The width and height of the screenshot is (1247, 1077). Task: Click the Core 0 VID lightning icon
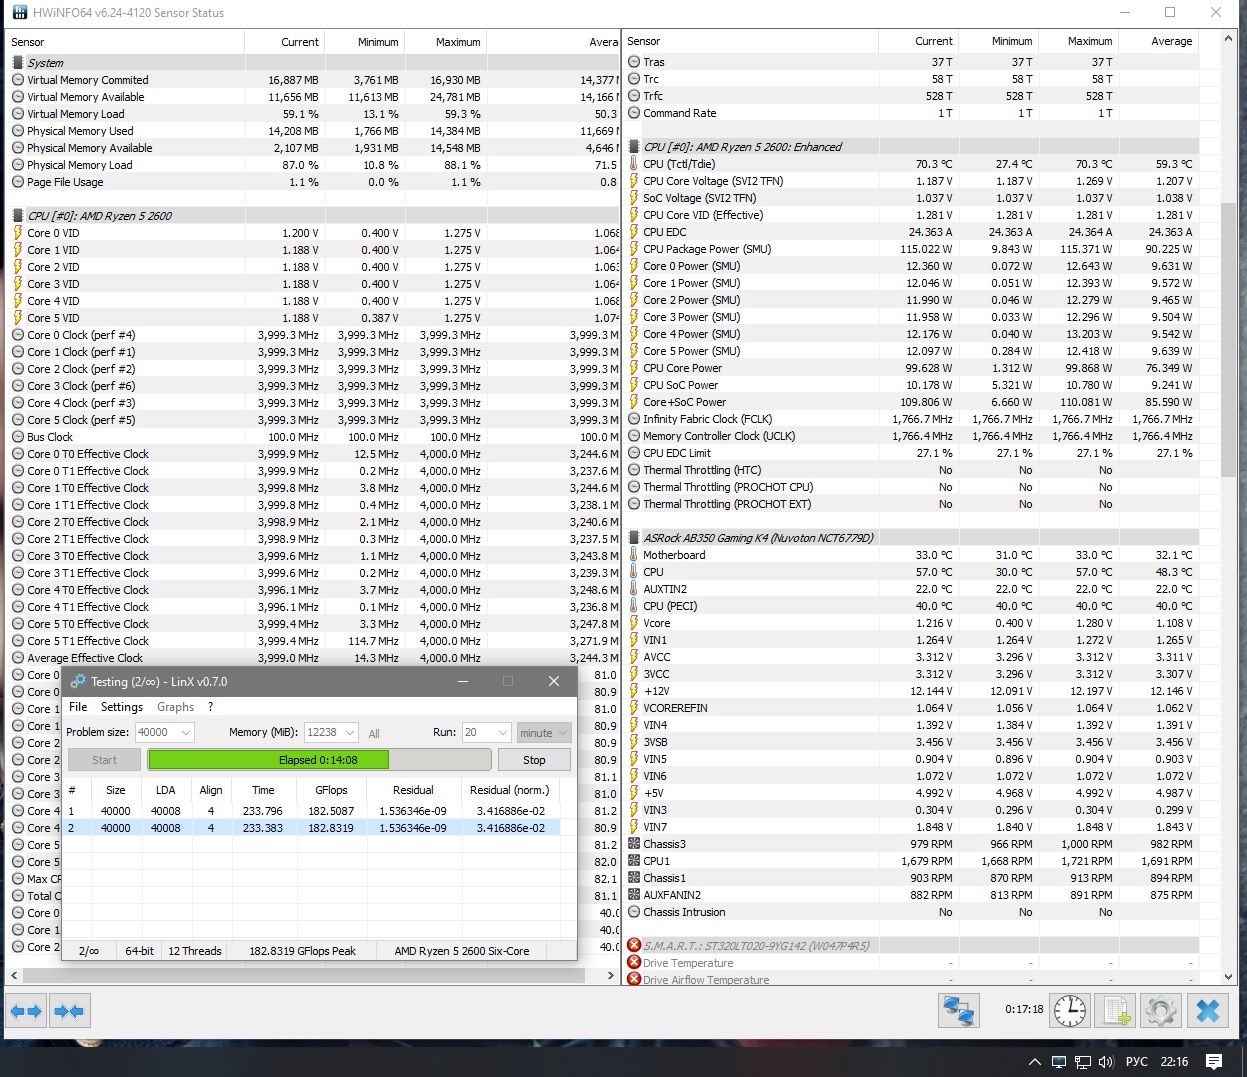coord(18,233)
